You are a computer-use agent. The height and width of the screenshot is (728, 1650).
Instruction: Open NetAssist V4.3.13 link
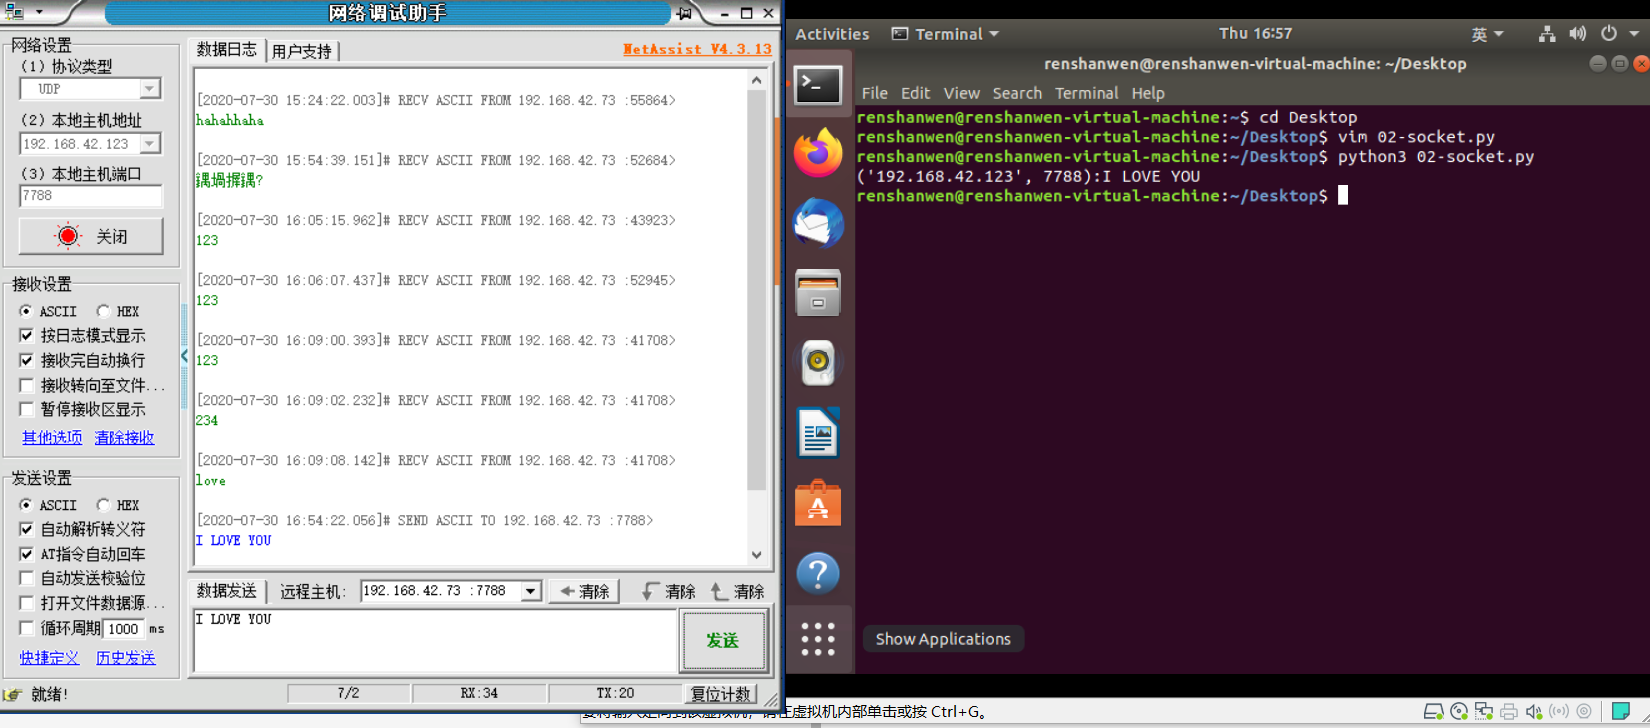[x=697, y=48]
